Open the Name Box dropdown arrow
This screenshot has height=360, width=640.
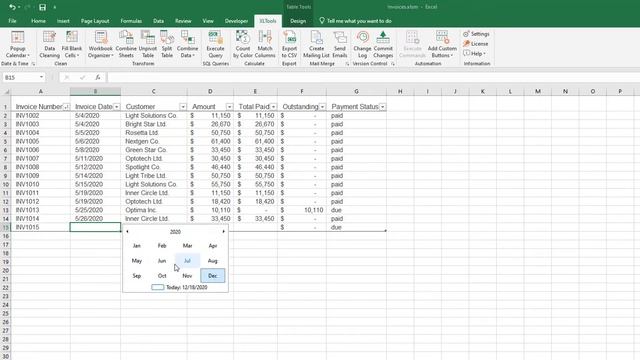41,77
